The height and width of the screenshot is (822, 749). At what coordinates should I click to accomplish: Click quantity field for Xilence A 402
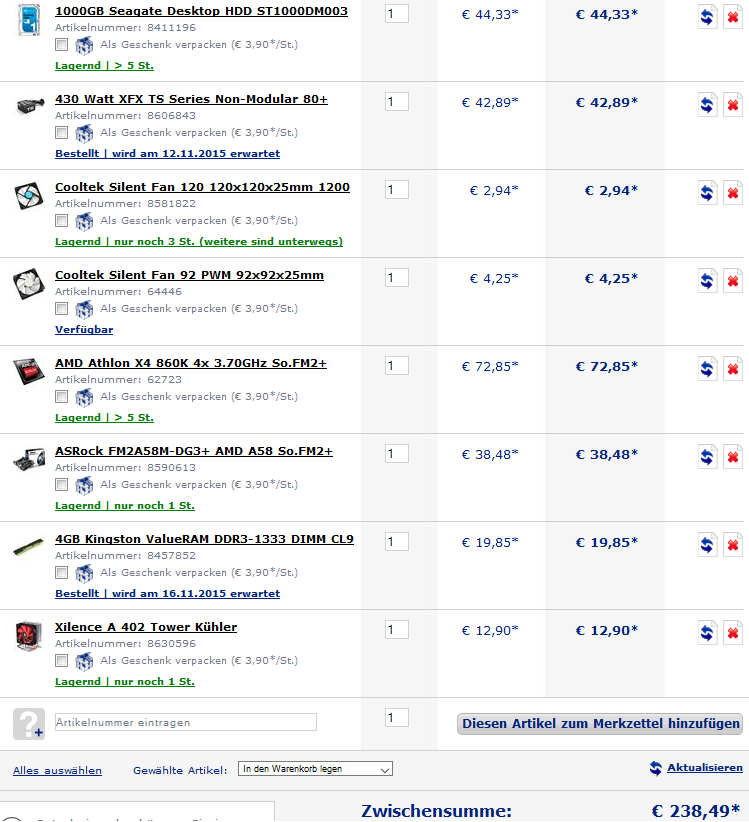(396, 631)
